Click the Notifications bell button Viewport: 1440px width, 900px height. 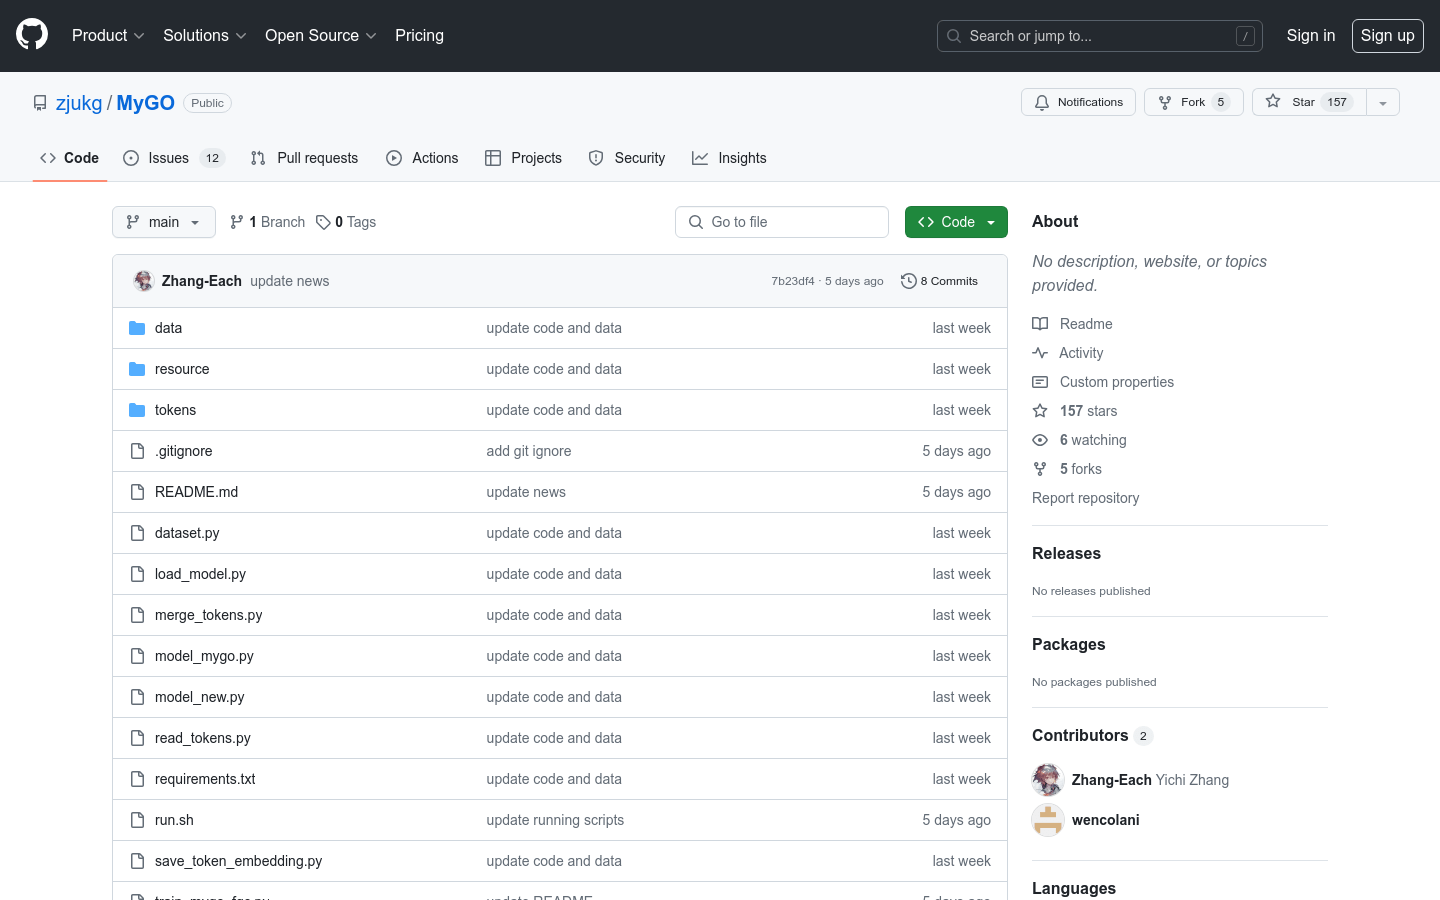[1078, 102]
